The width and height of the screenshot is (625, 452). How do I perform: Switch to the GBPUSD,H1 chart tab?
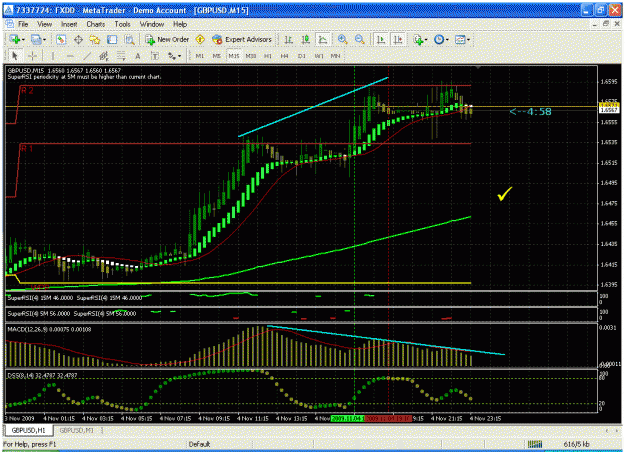[x=28, y=430]
